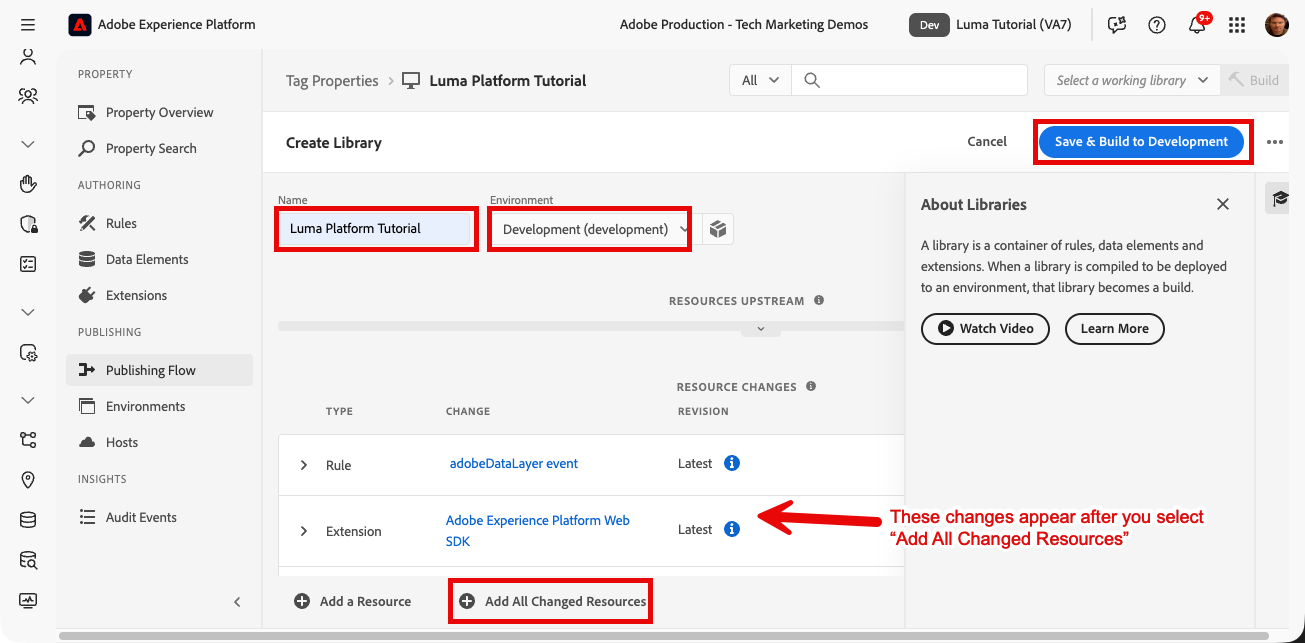
Task: Expand the second left rail section chevron
Action: pyautogui.click(x=28, y=312)
